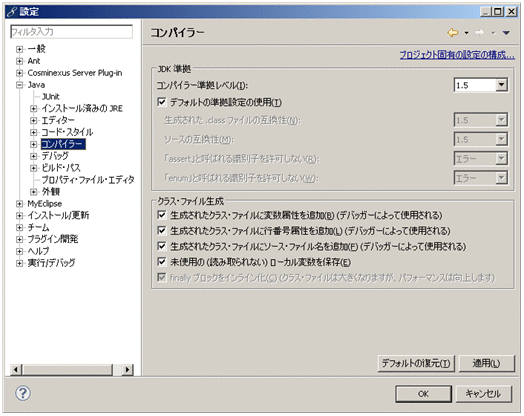This screenshot has width=524, height=416.
Task: Toggle デフォルトの準拠設定の使用 checkbox
Action: coord(162,102)
